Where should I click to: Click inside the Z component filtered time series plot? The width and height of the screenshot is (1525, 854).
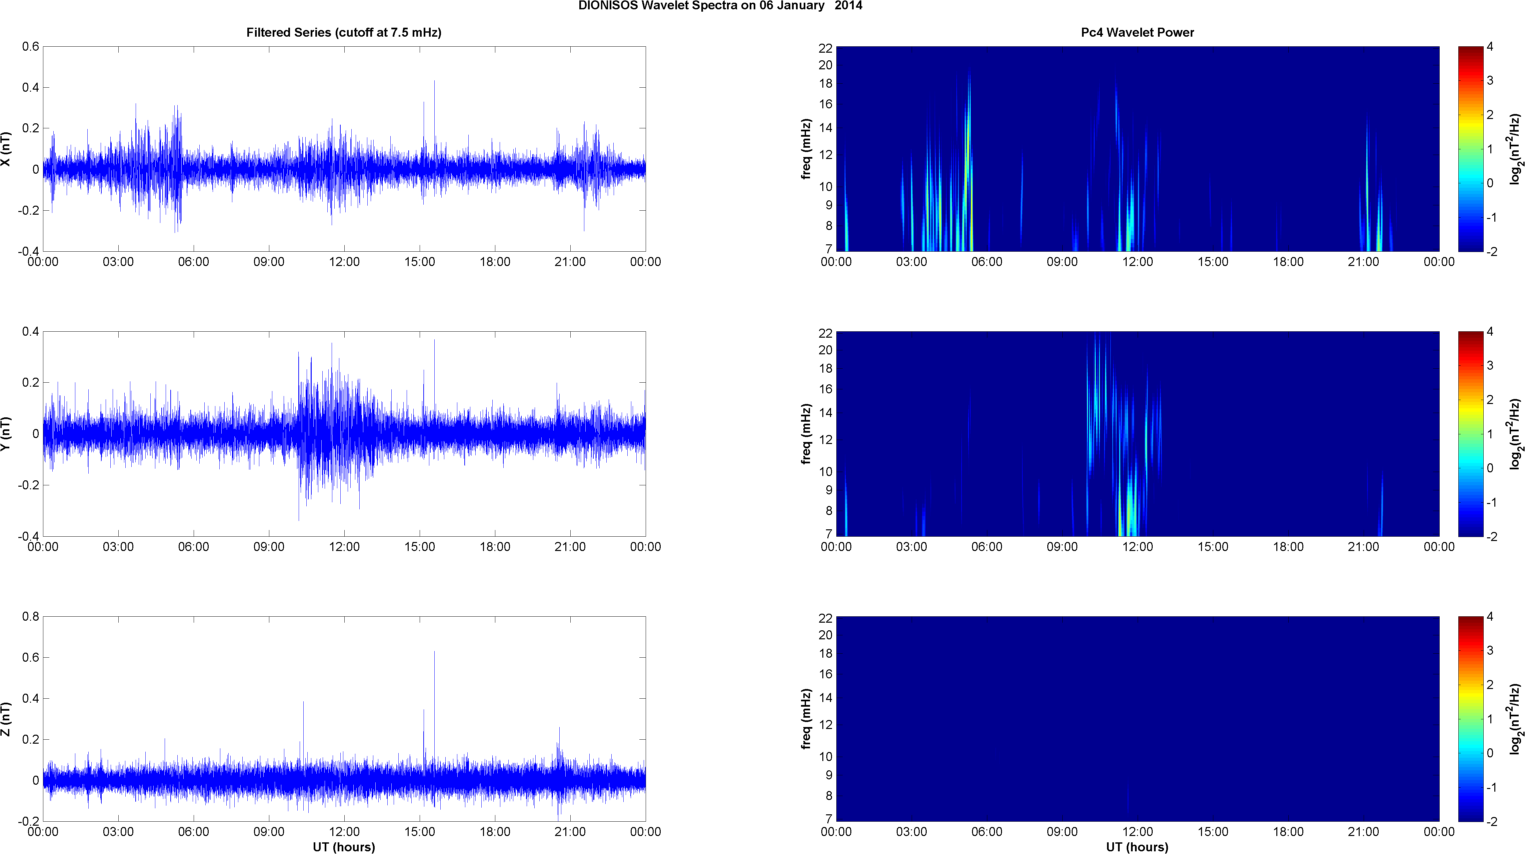(x=344, y=719)
